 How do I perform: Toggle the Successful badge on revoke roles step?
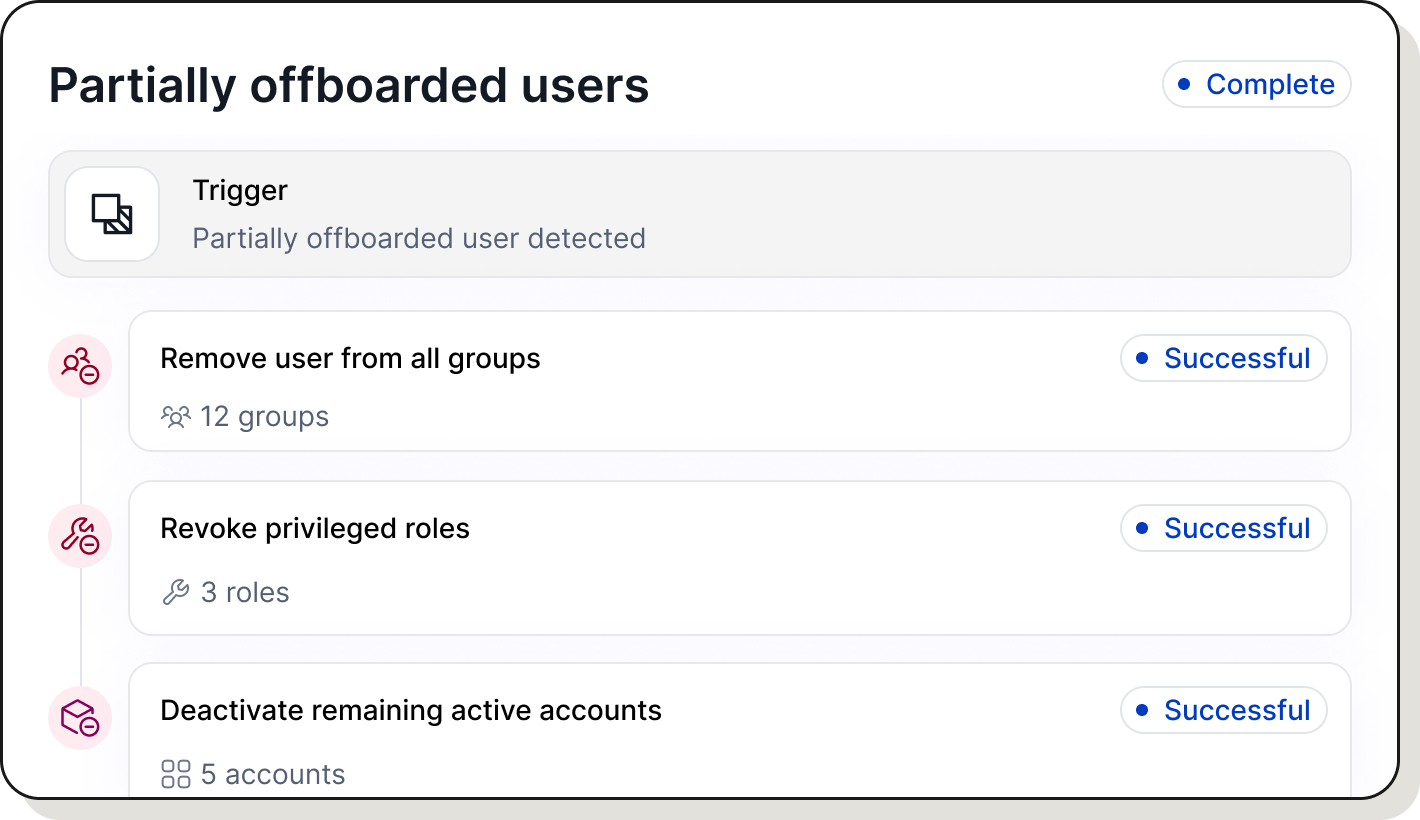coord(1223,528)
